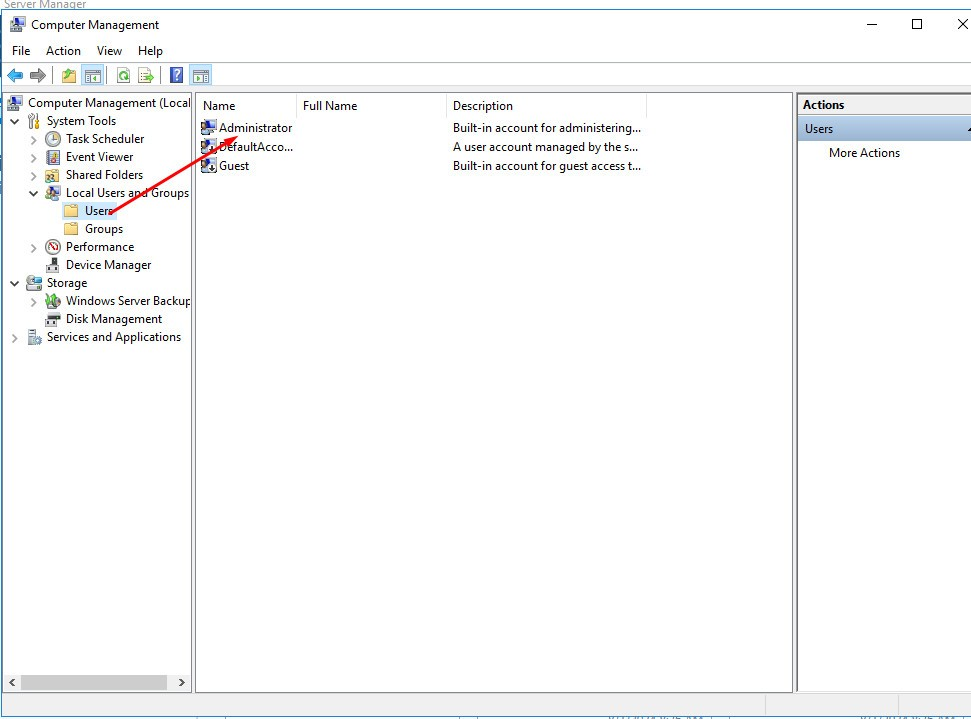Open Device Manager in the tree

pos(108,265)
